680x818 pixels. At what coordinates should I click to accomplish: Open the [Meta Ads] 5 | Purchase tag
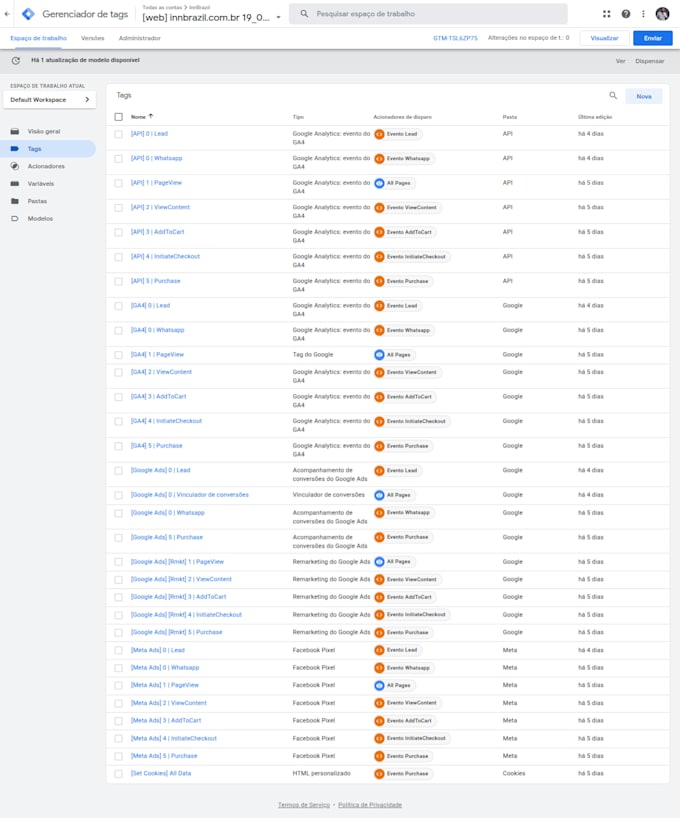pyautogui.click(x=164, y=756)
